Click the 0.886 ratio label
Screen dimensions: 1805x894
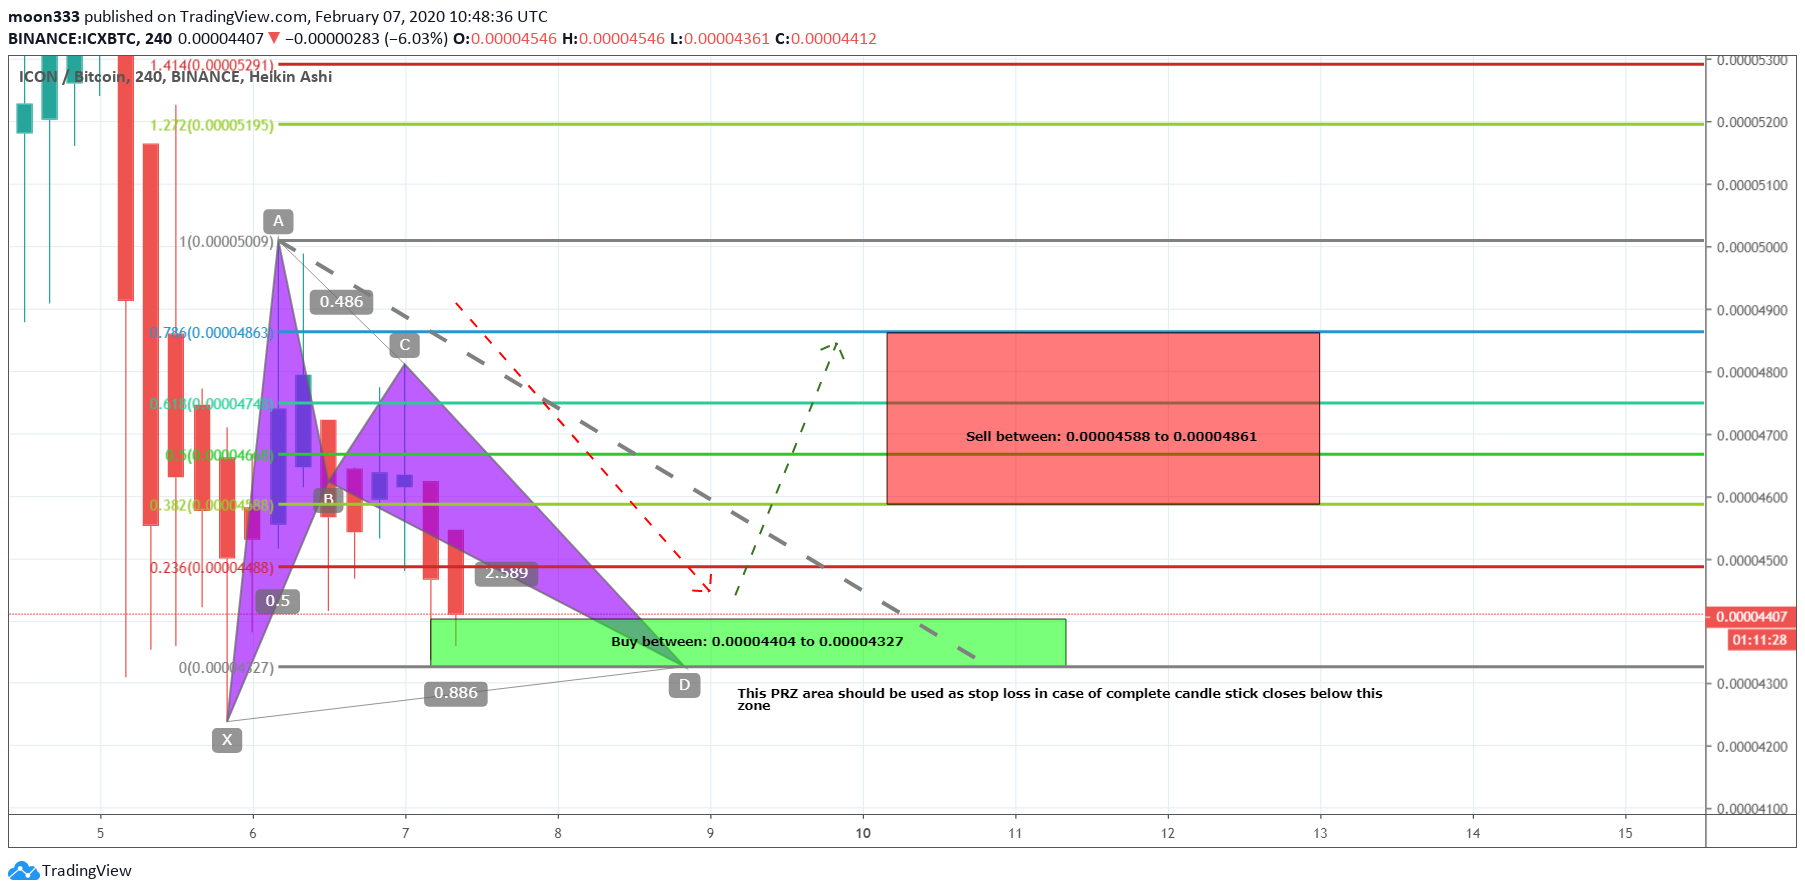pyautogui.click(x=456, y=693)
